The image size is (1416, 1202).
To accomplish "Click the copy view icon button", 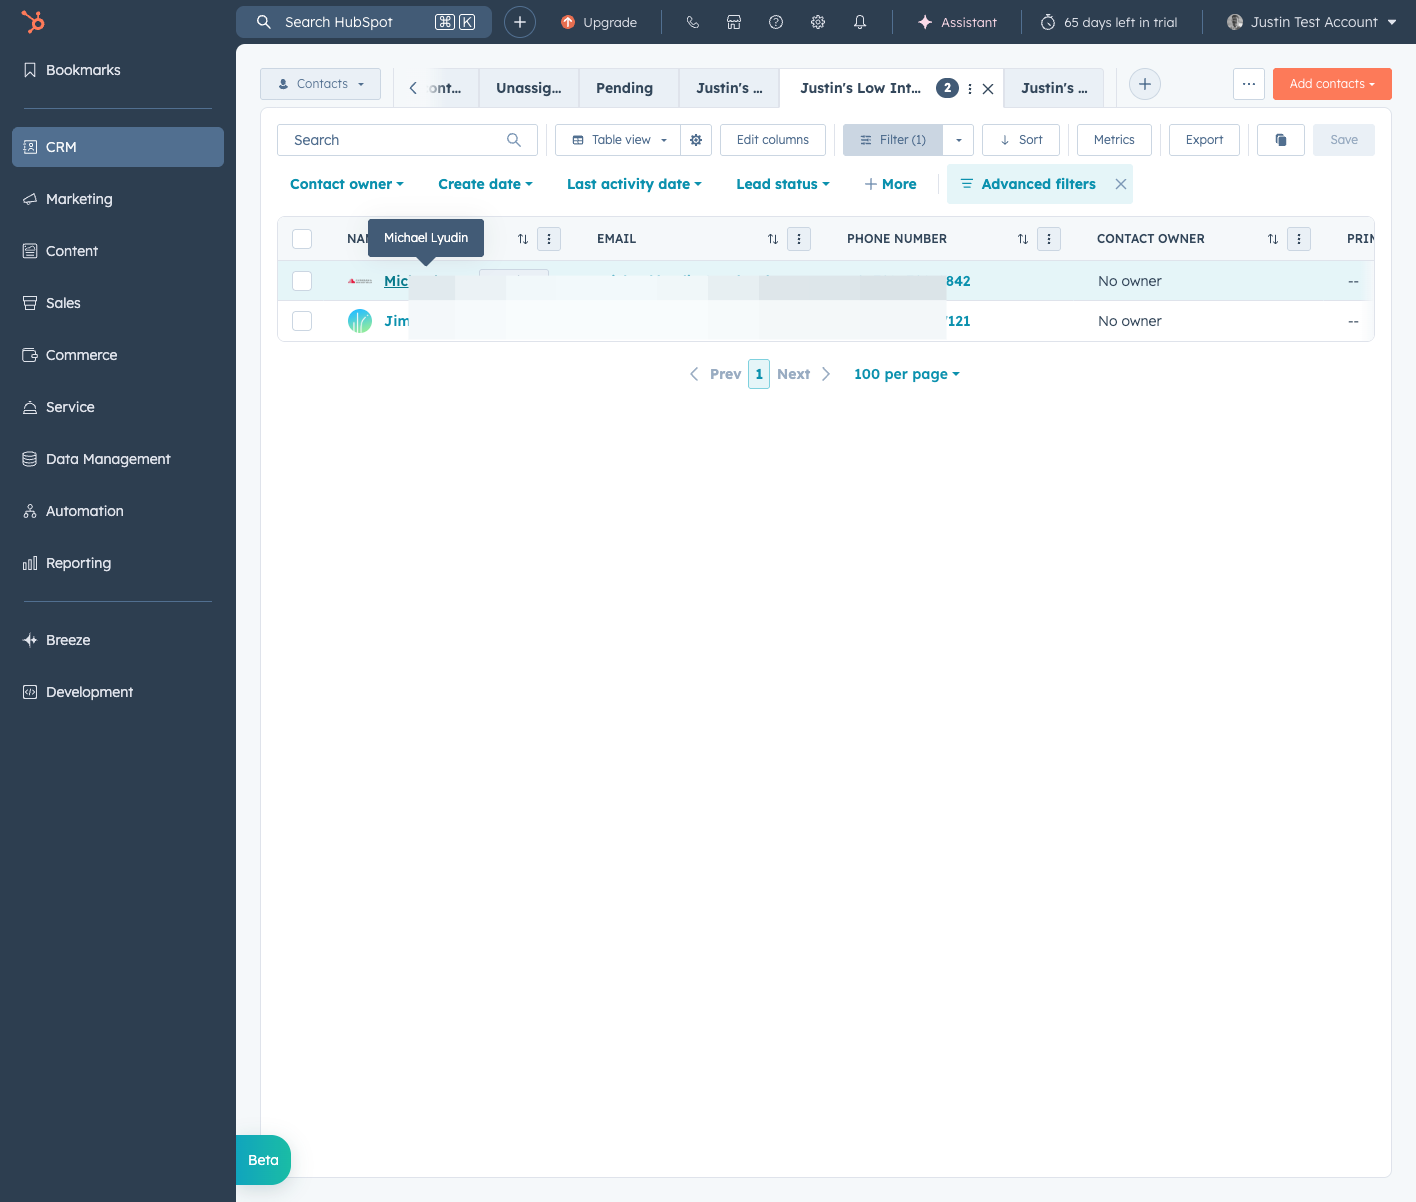I will 1281,140.
